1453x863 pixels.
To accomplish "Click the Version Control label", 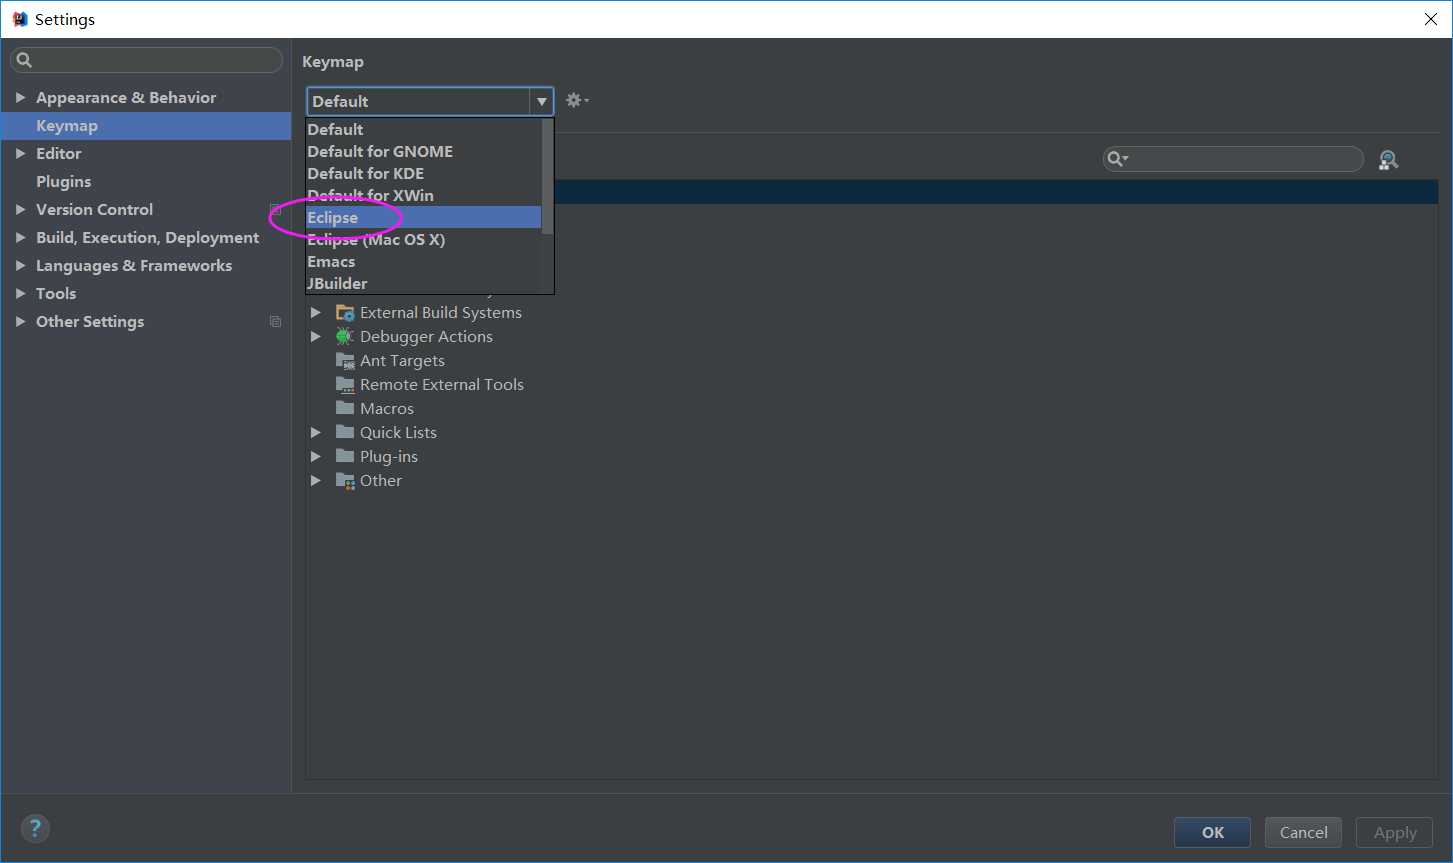I will [94, 210].
